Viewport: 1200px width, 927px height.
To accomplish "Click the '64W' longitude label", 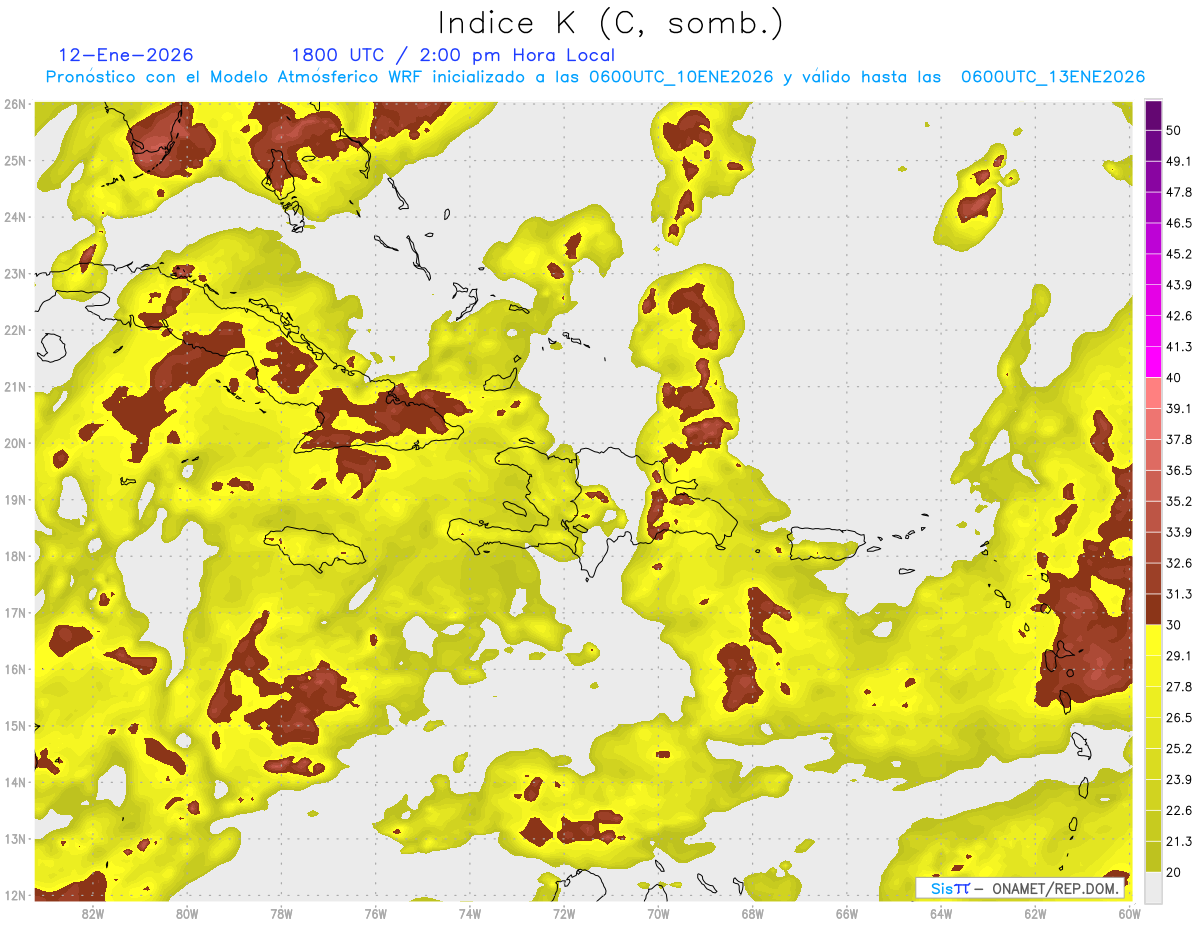I will click(940, 913).
